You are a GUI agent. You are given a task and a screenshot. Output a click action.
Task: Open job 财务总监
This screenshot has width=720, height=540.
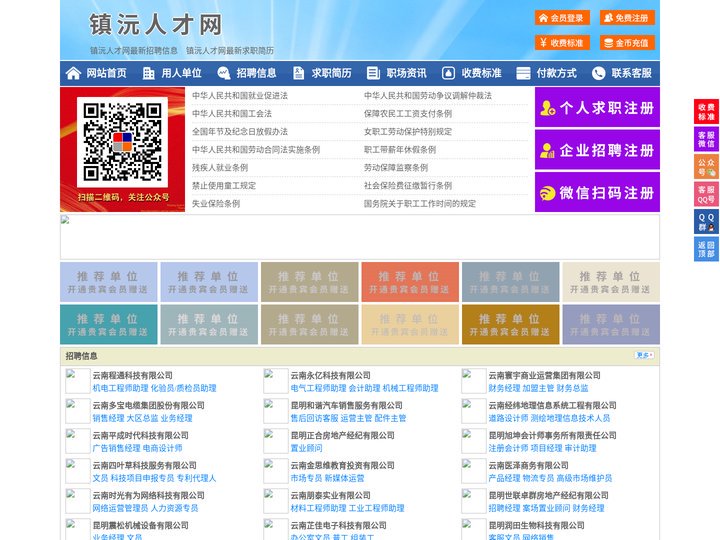coord(572,388)
